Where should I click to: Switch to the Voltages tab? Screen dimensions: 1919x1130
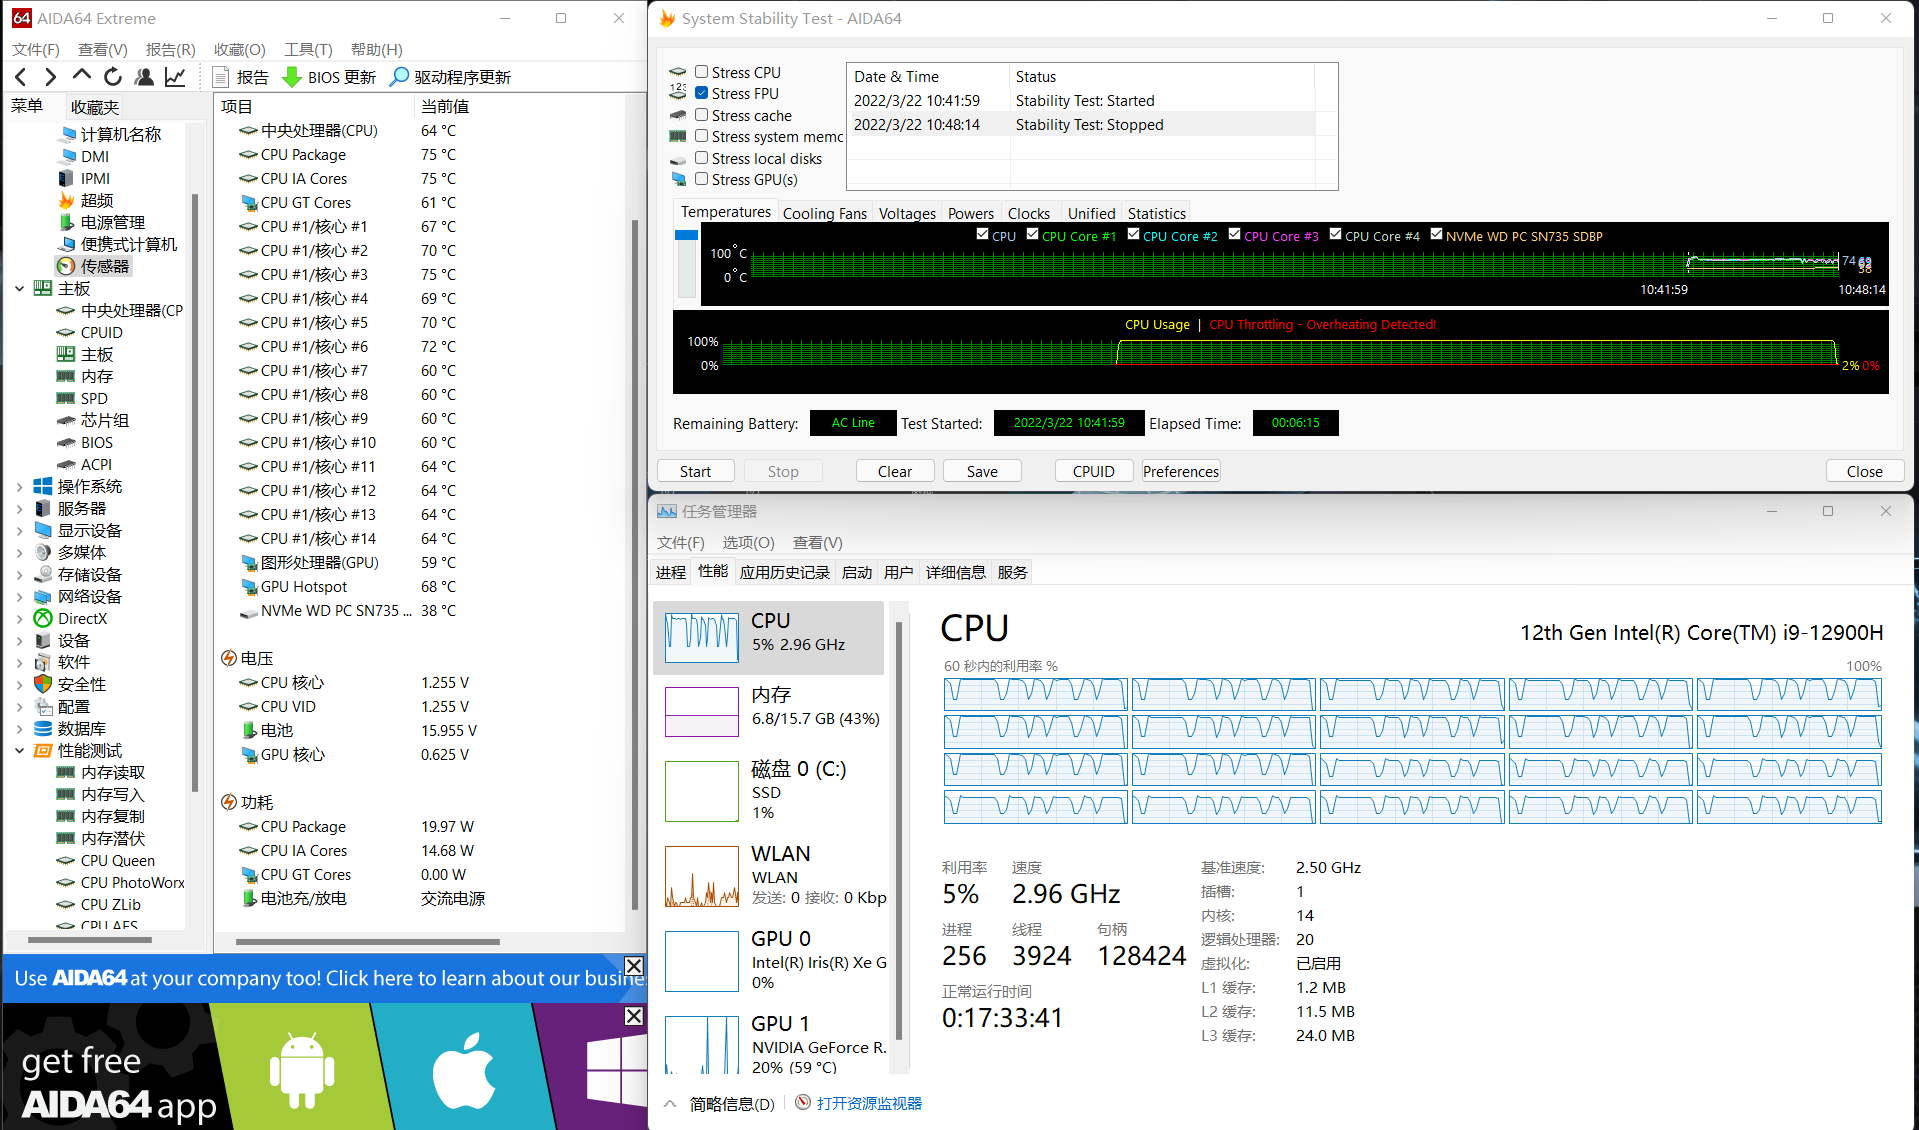click(x=907, y=213)
